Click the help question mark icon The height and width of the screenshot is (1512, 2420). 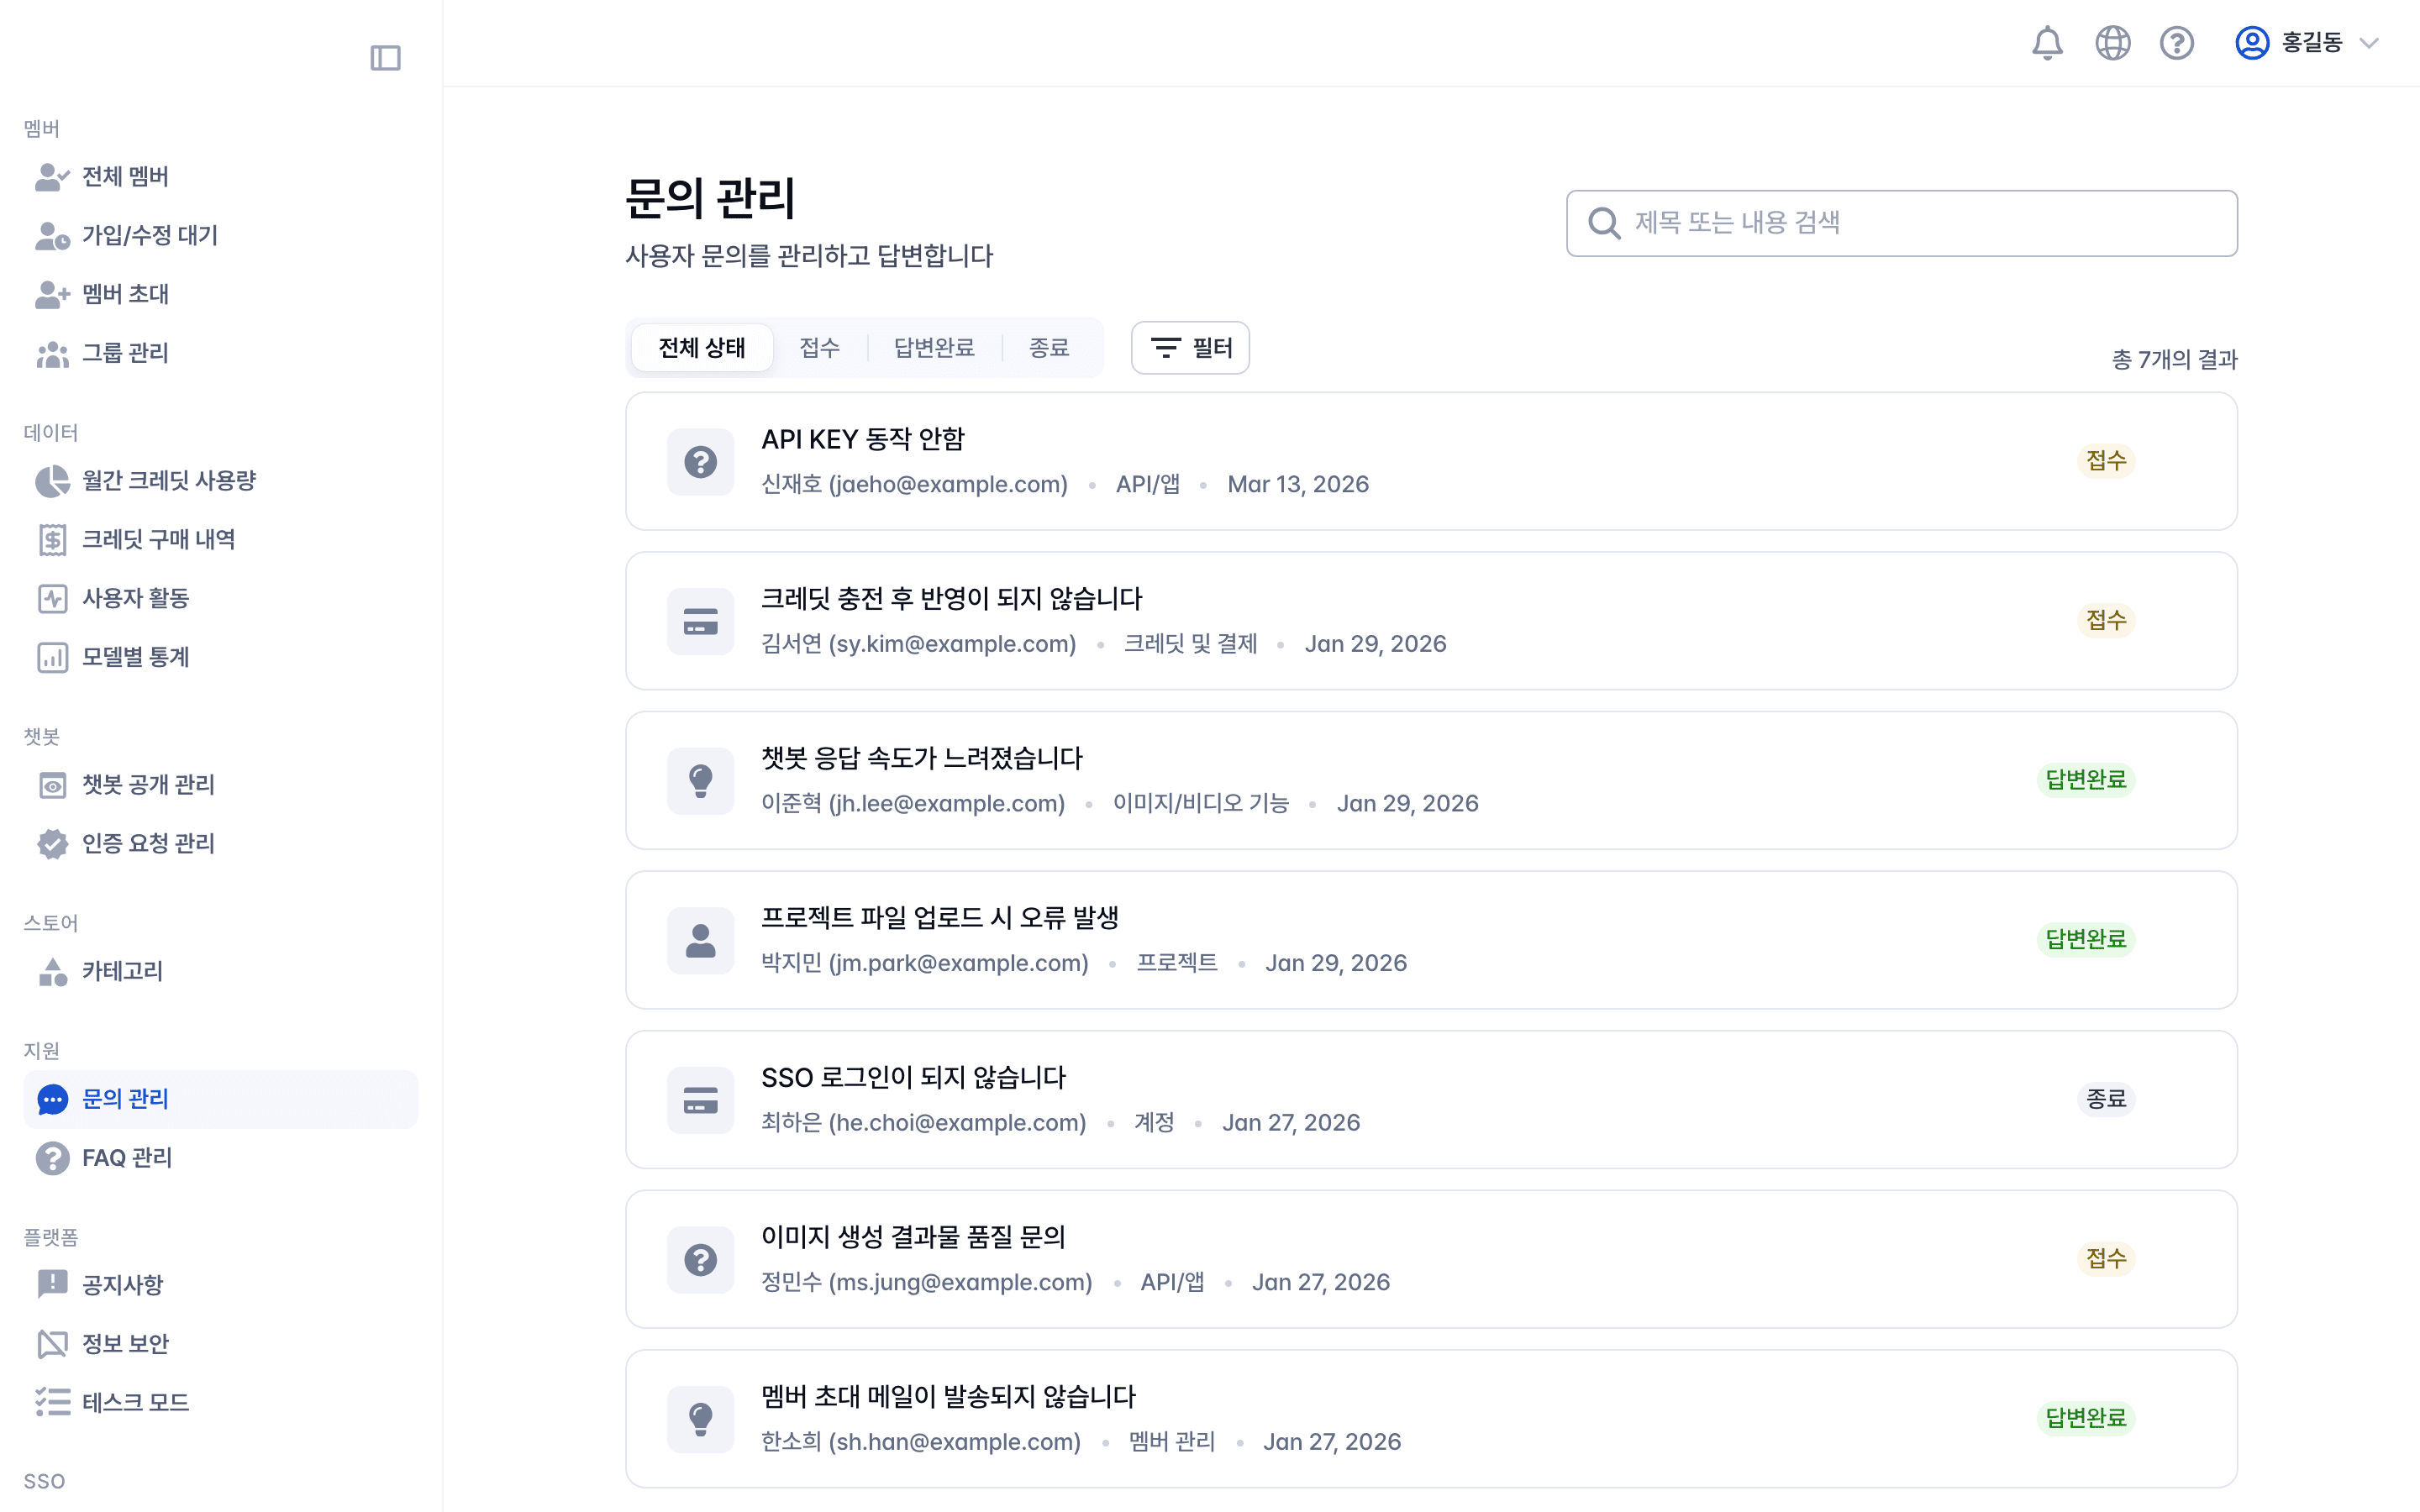tap(2177, 43)
